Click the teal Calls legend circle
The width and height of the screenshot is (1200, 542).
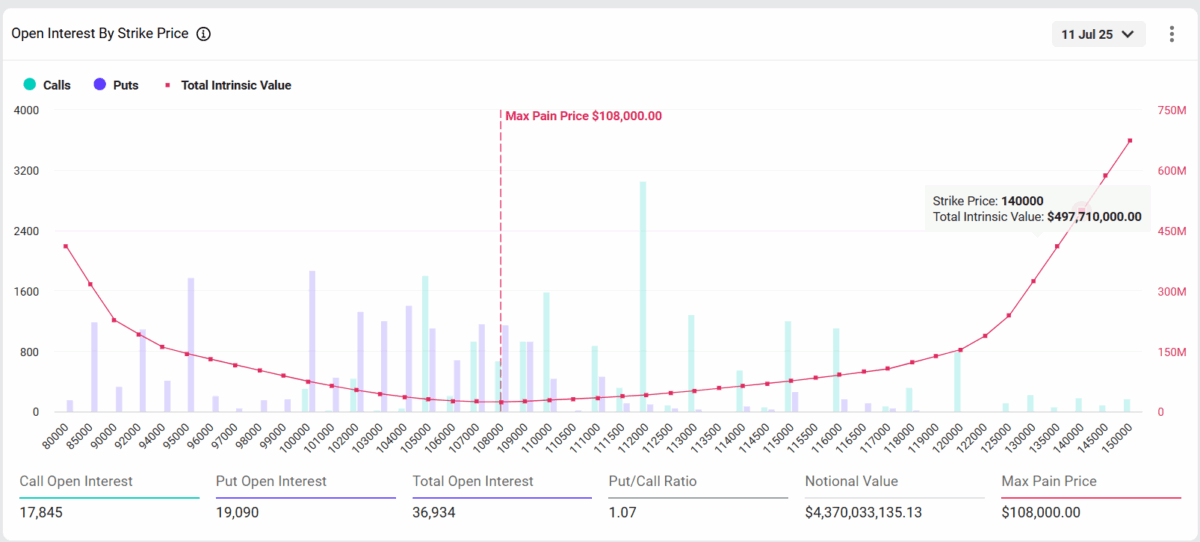click(x=30, y=85)
